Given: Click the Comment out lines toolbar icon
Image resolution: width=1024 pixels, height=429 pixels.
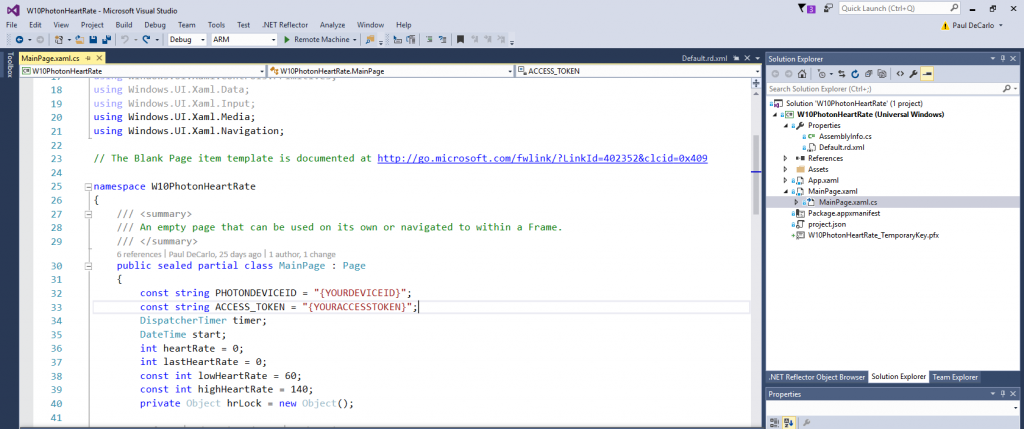Looking at the screenshot, I should point(429,39).
